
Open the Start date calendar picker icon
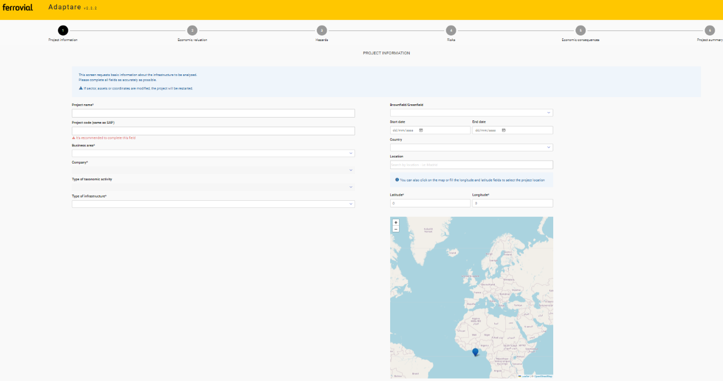click(421, 131)
